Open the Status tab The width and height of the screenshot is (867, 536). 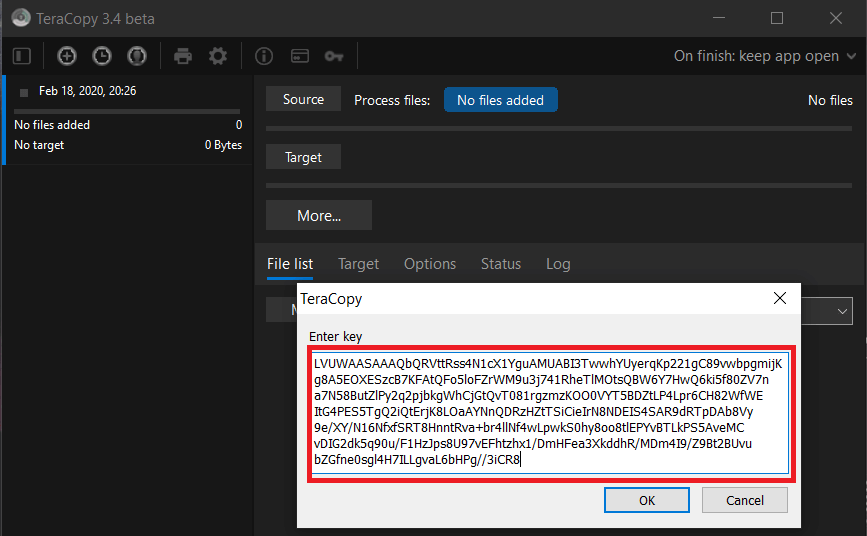click(x=500, y=264)
